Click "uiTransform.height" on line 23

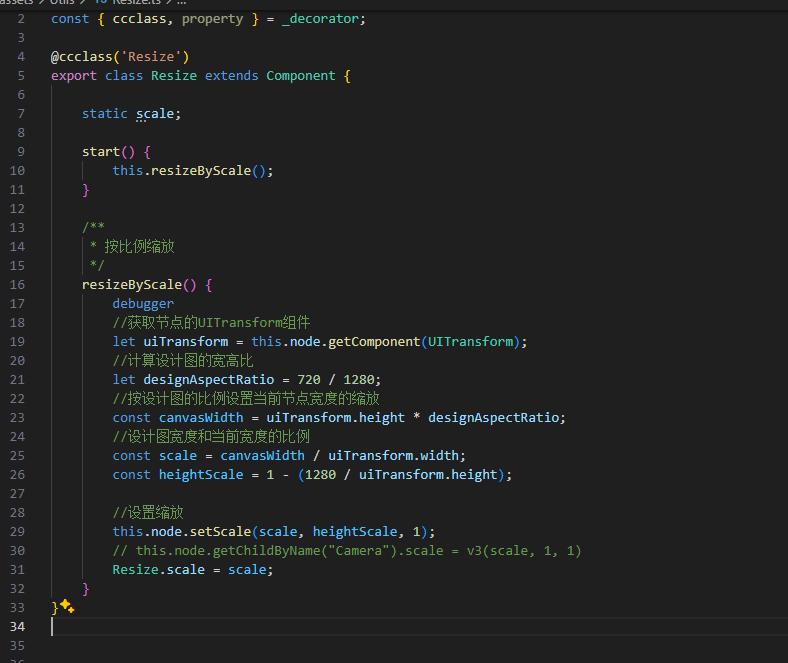pyautogui.click(x=335, y=418)
